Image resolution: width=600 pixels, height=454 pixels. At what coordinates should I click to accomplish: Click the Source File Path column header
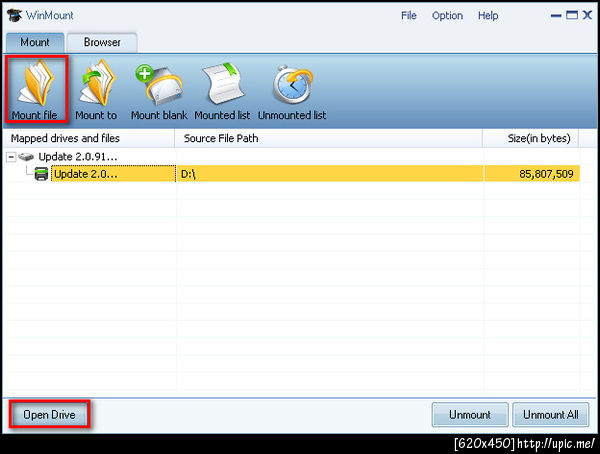tap(328, 138)
